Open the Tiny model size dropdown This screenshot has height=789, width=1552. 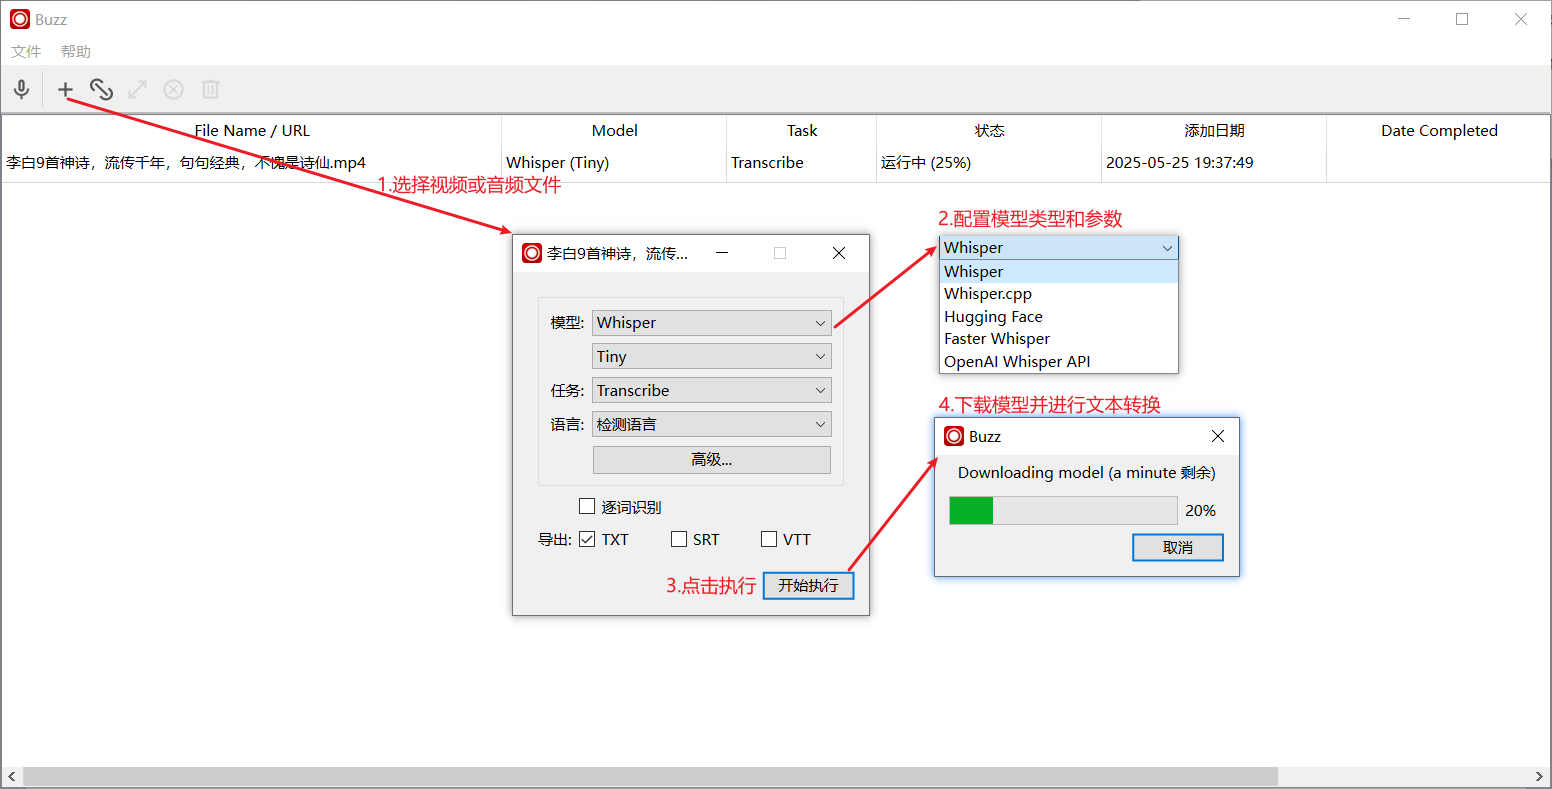[x=712, y=357]
